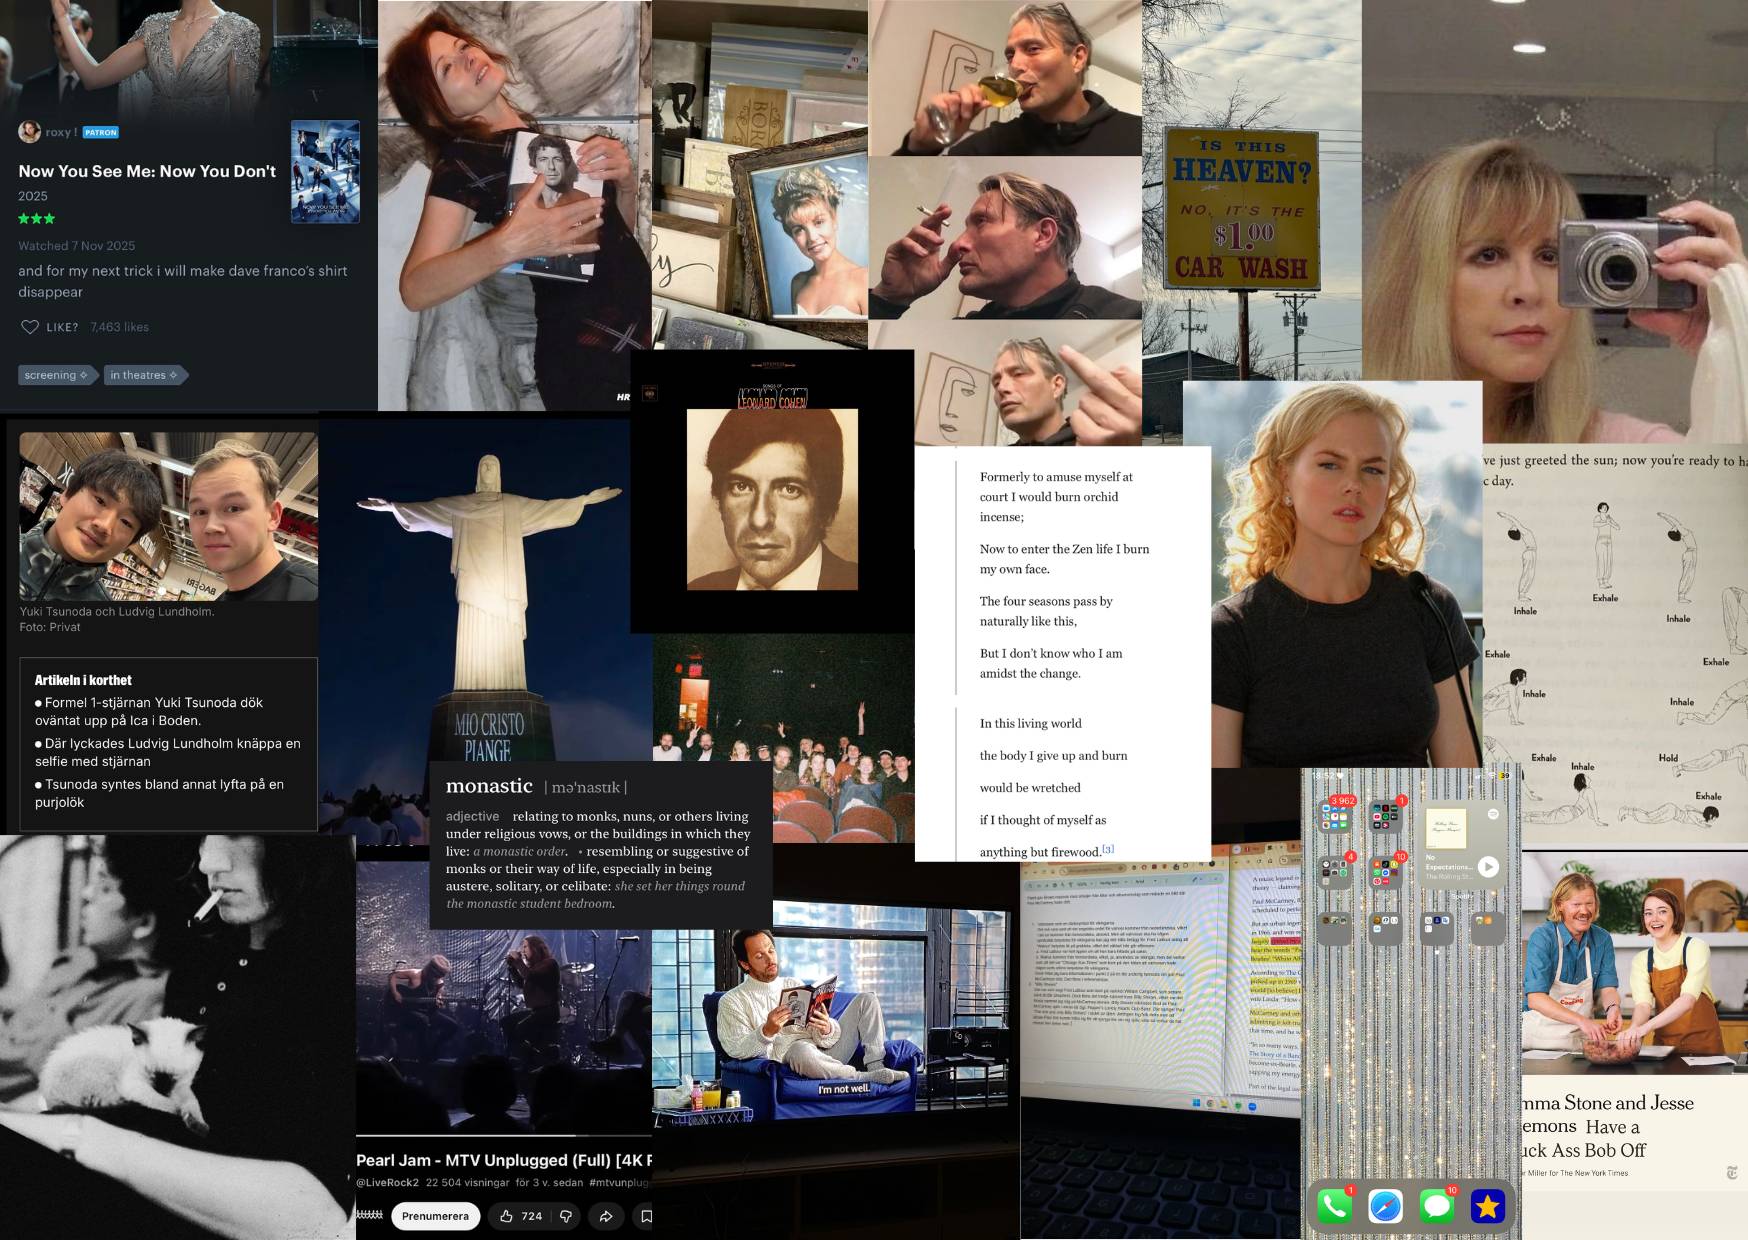Like the Pearl Jam video (724)
1748x1240 pixels.
(x=520, y=1216)
